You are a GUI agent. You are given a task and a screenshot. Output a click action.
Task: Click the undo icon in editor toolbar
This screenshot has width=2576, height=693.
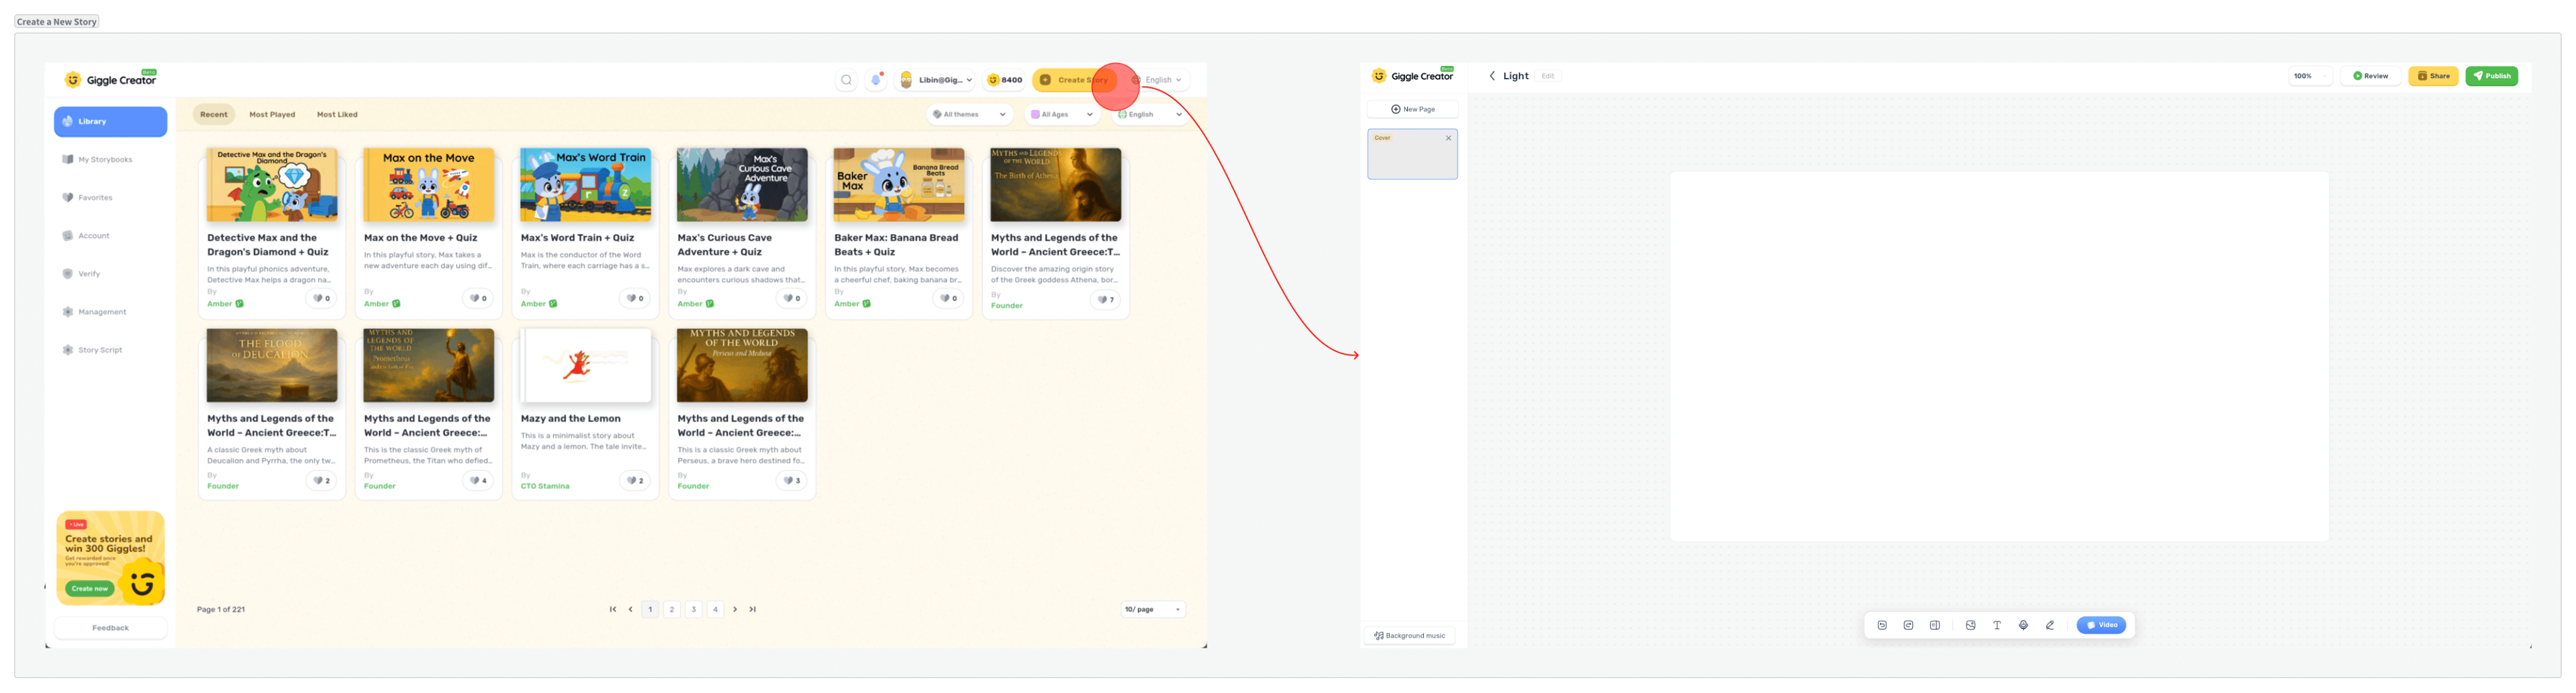point(1882,625)
